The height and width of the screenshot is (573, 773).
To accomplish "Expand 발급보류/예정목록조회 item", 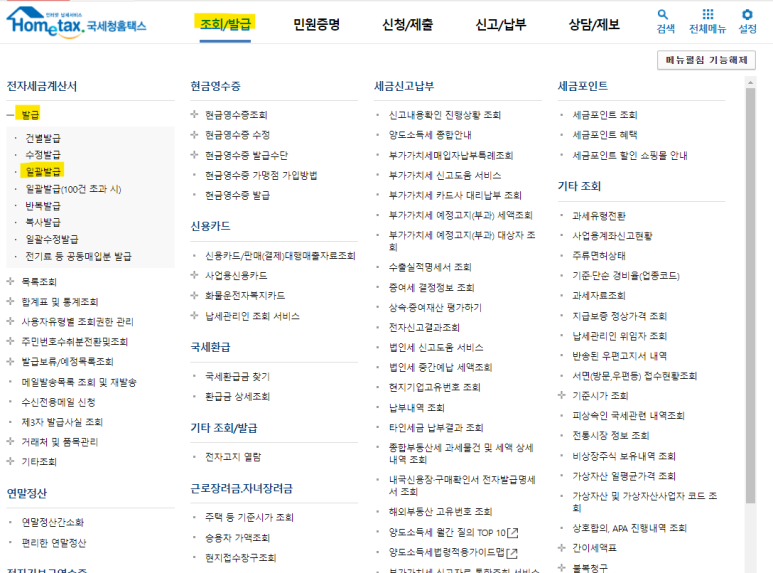I will tap(10, 361).
